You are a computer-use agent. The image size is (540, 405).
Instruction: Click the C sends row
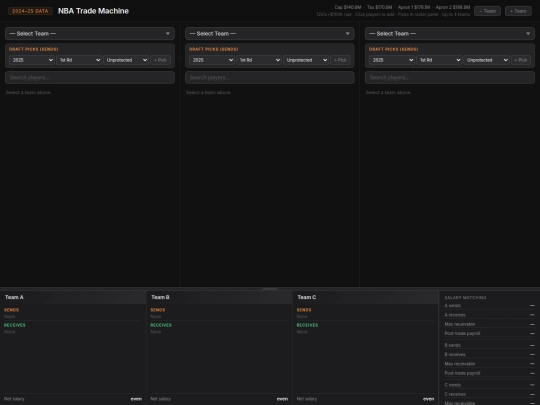coord(489,385)
